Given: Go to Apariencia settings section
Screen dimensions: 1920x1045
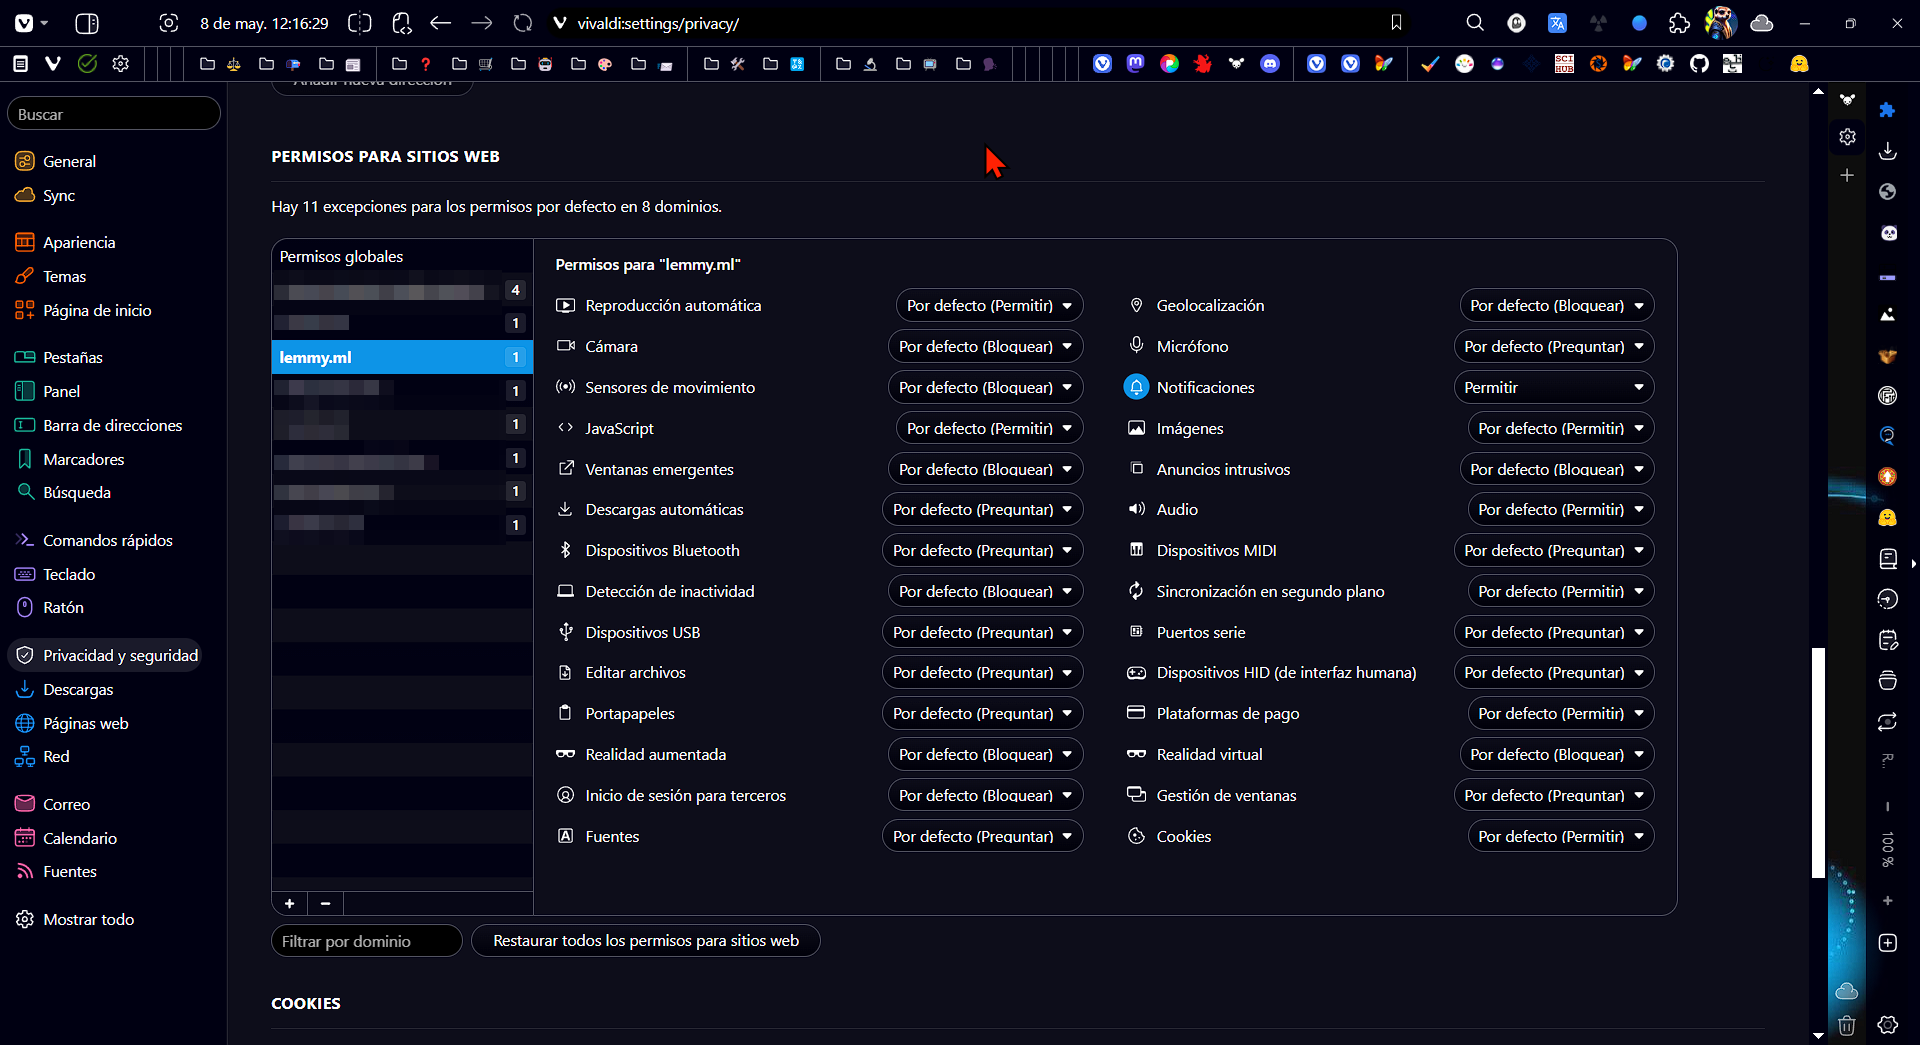Looking at the screenshot, I should click(x=79, y=242).
